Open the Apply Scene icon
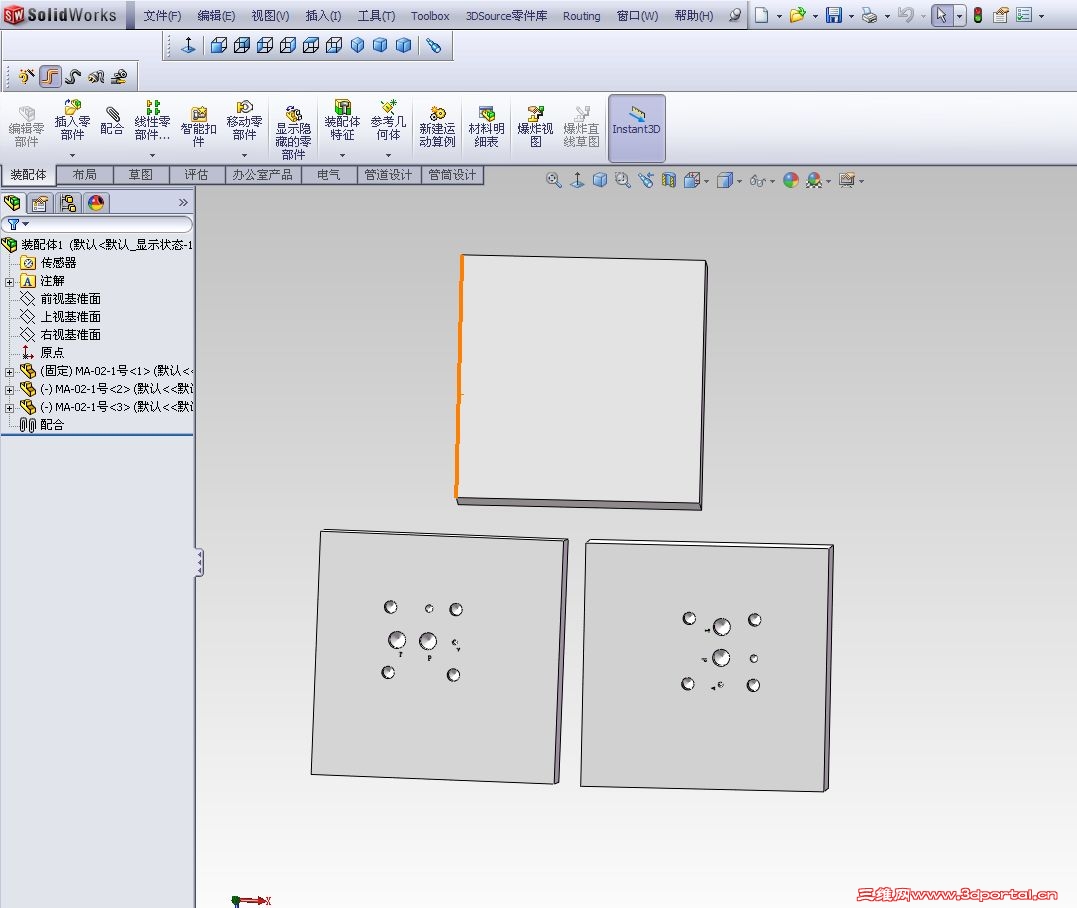 (814, 181)
